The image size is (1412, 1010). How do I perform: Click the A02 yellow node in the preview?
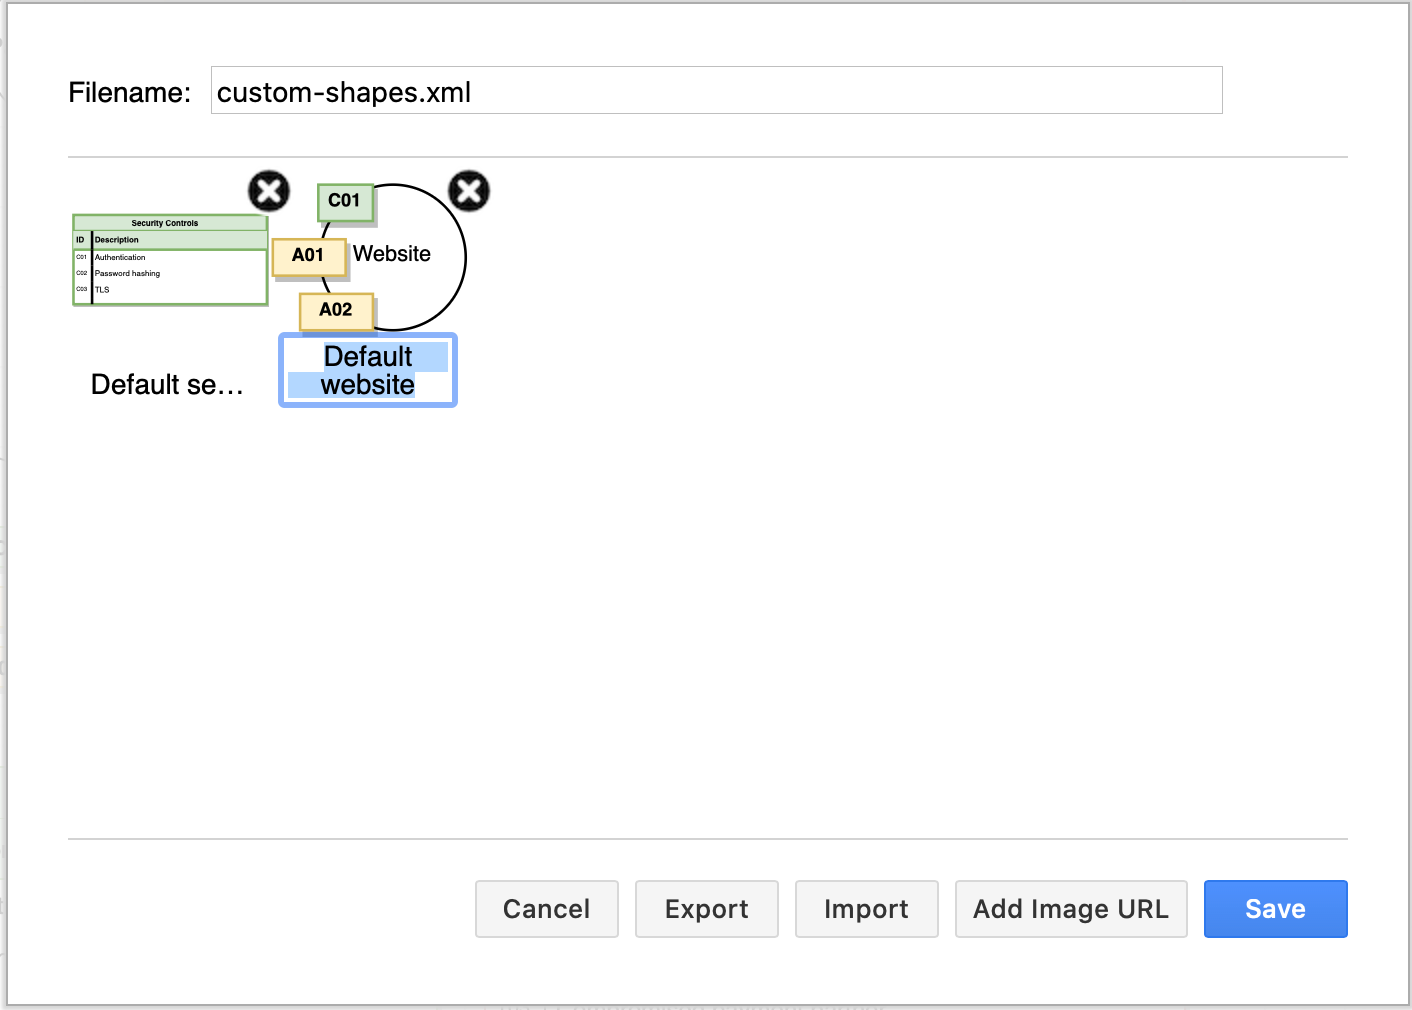tap(336, 311)
